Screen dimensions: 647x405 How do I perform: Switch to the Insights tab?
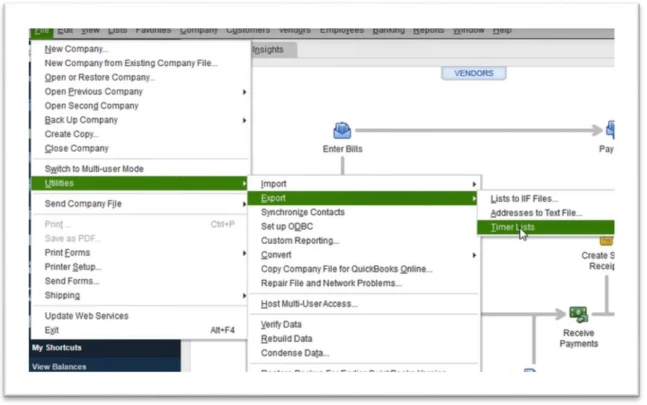[x=266, y=49]
